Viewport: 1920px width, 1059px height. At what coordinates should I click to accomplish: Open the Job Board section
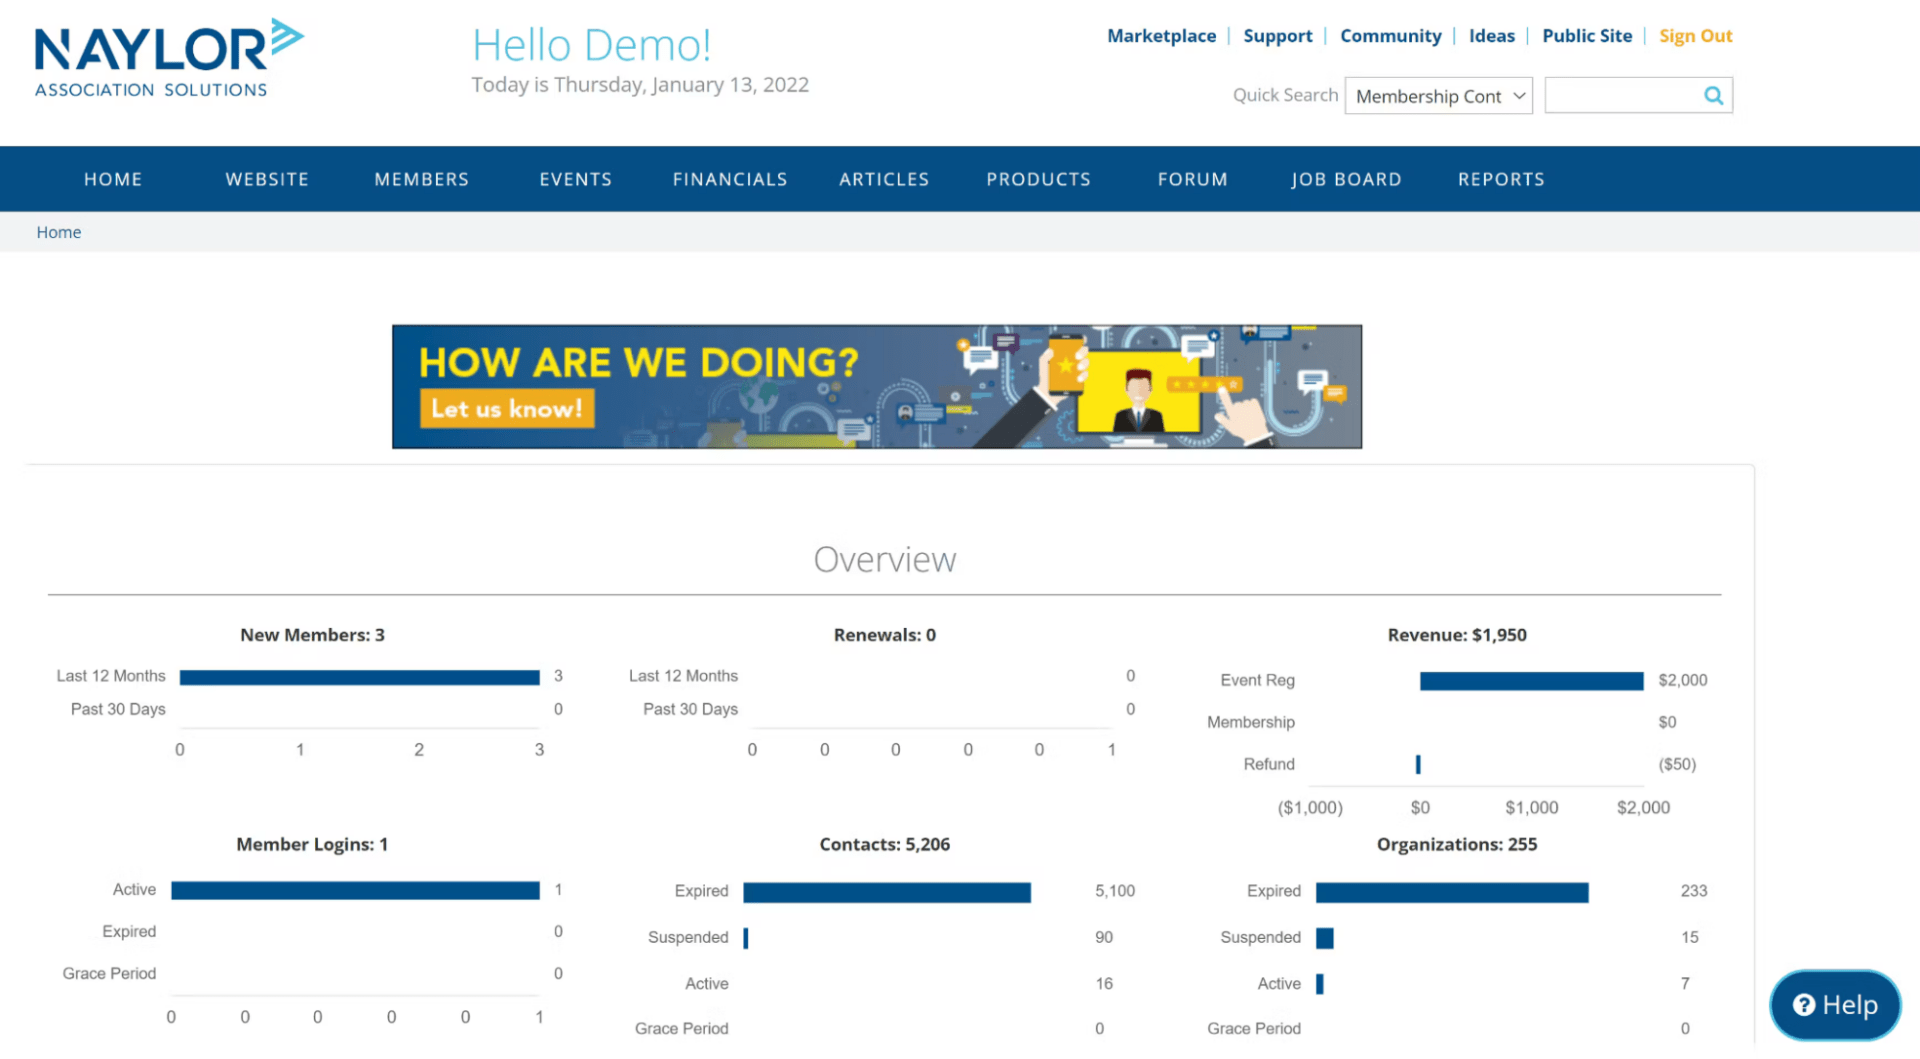coord(1346,179)
